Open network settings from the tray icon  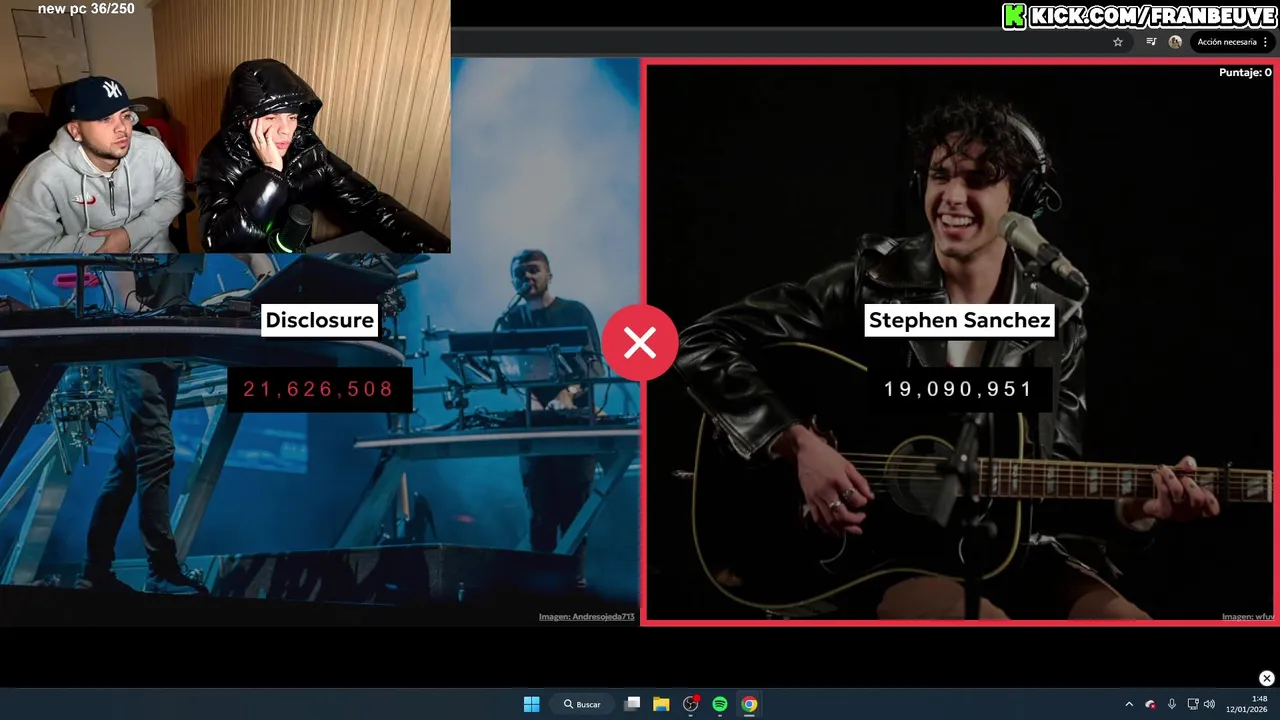[1192, 704]
